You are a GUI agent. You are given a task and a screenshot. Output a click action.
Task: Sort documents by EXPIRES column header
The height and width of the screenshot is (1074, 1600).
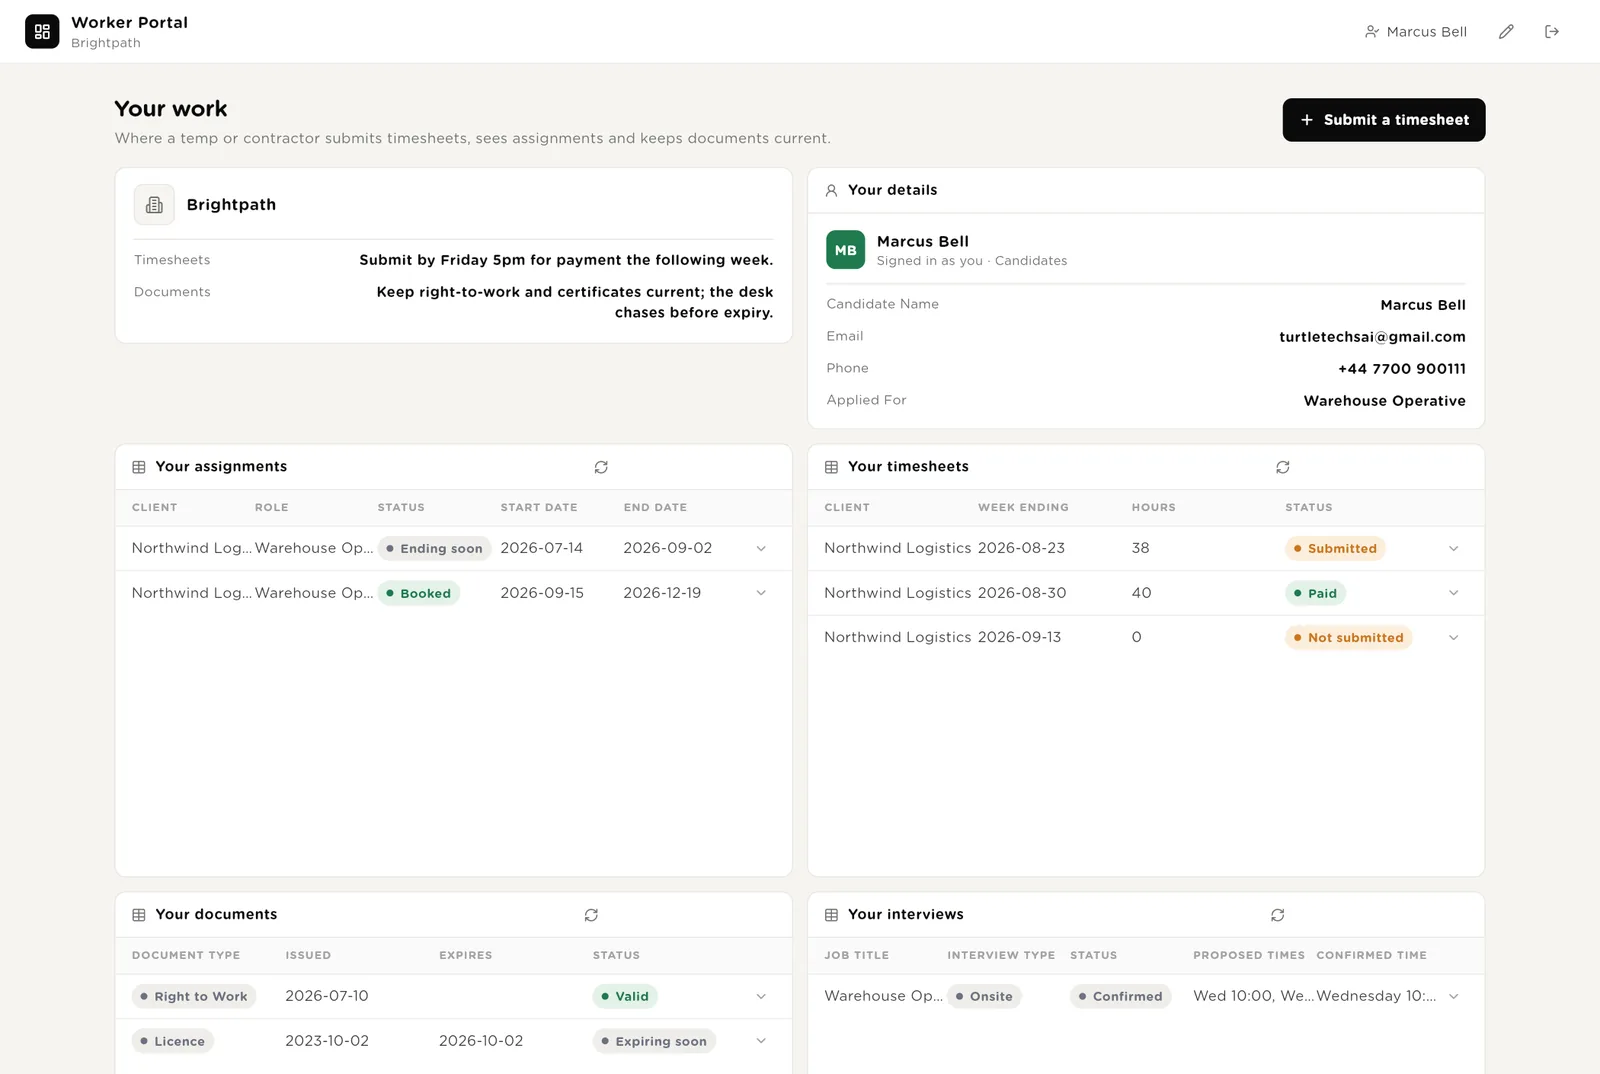tap(466, 956)
